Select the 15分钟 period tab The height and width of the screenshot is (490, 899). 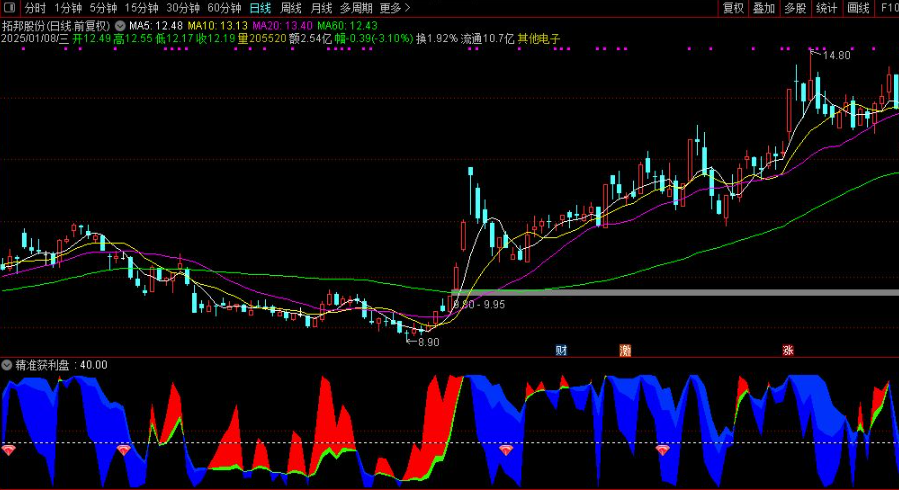[x=142, y=8]
